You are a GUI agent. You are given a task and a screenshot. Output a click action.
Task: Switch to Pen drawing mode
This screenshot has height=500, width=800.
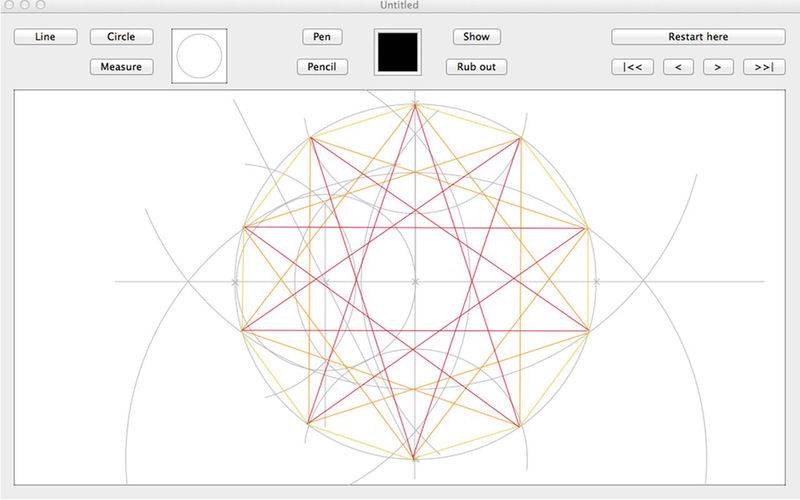[322, 37]
